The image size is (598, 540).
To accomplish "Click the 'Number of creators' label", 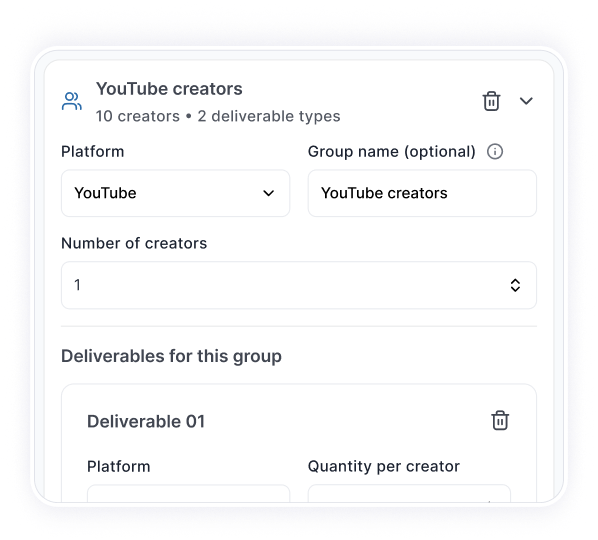I will point(134,243).
